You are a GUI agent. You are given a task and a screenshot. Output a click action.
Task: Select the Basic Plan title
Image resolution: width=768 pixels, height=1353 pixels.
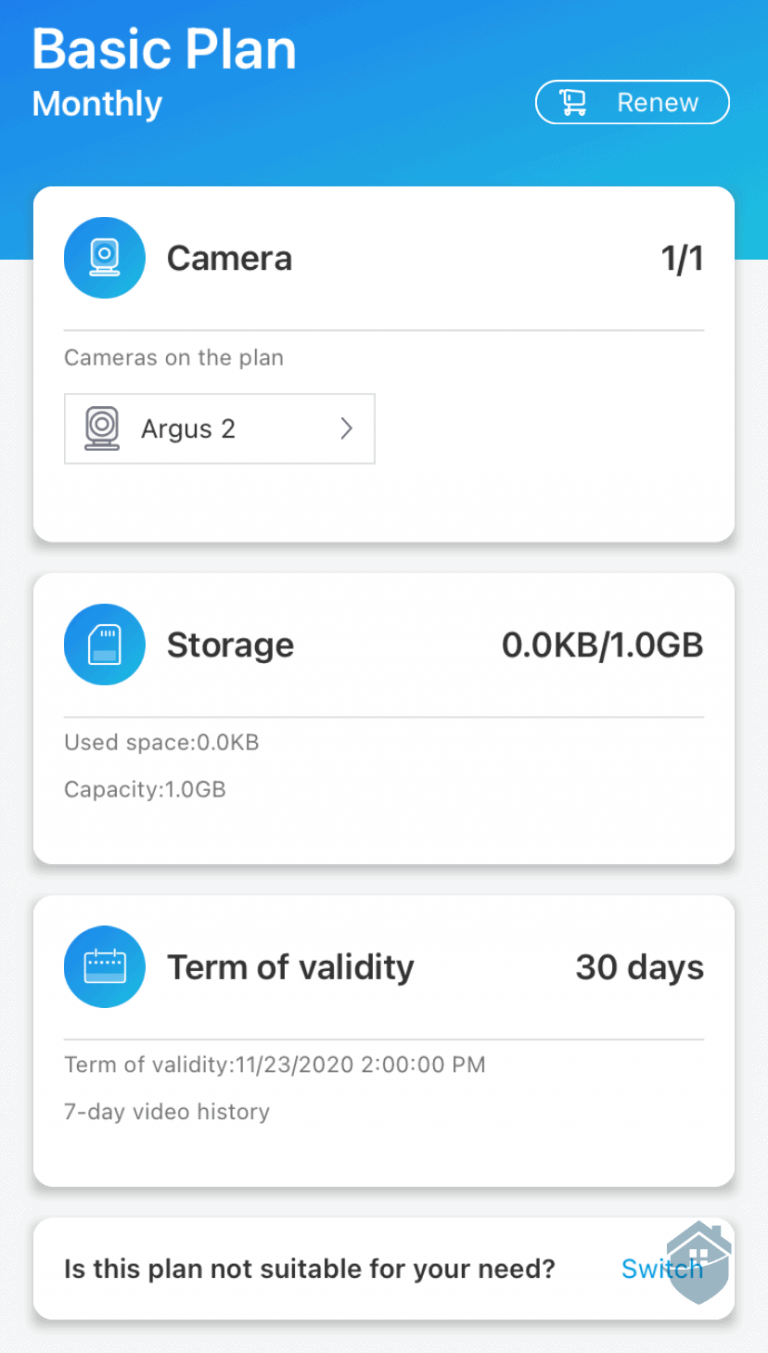pos(164,49)
